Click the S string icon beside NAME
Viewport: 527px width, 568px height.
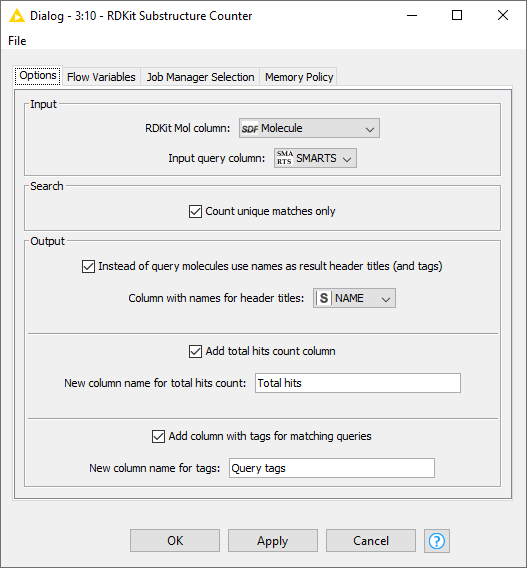[x=324, y=298]
